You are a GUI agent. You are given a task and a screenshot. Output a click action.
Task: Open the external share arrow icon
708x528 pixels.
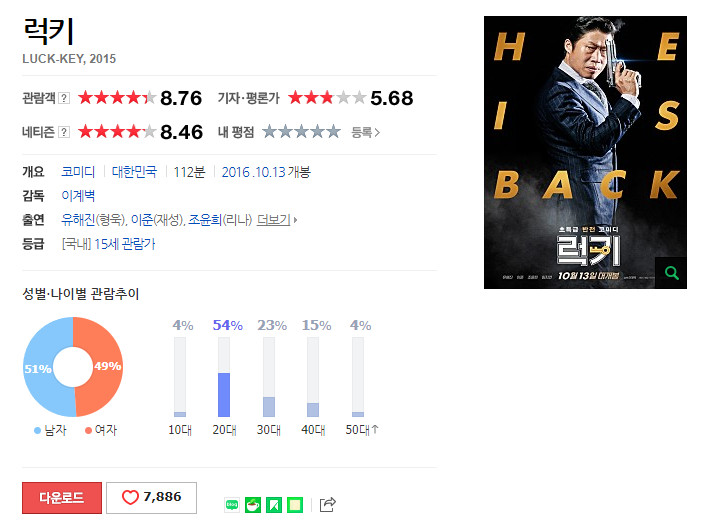coord(328,505)
